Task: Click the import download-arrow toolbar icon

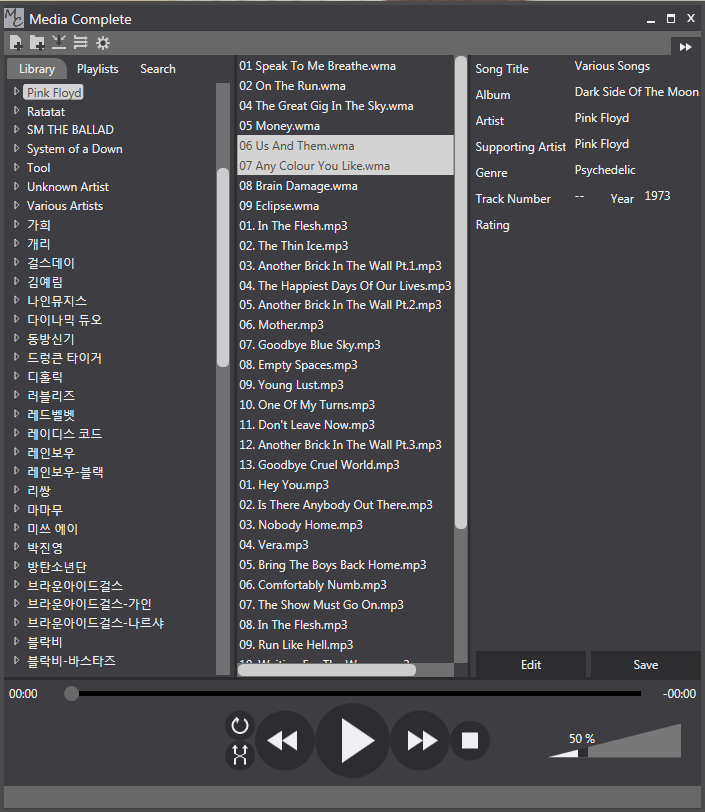Action: pos(59,42)
